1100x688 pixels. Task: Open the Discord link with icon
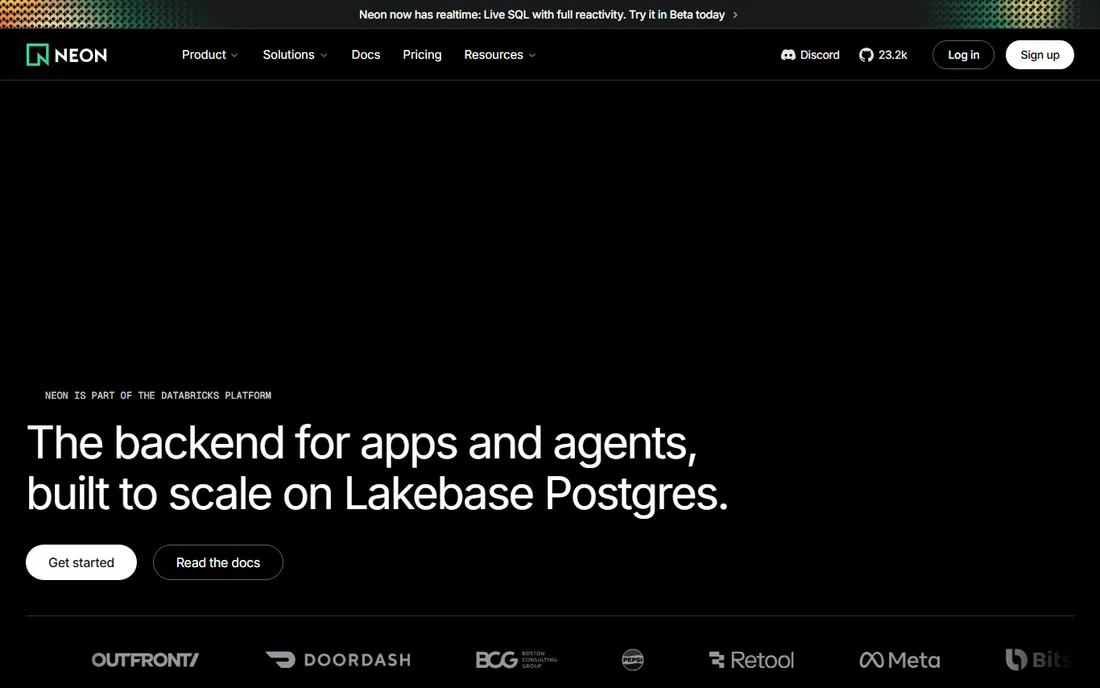pos(810,55)
